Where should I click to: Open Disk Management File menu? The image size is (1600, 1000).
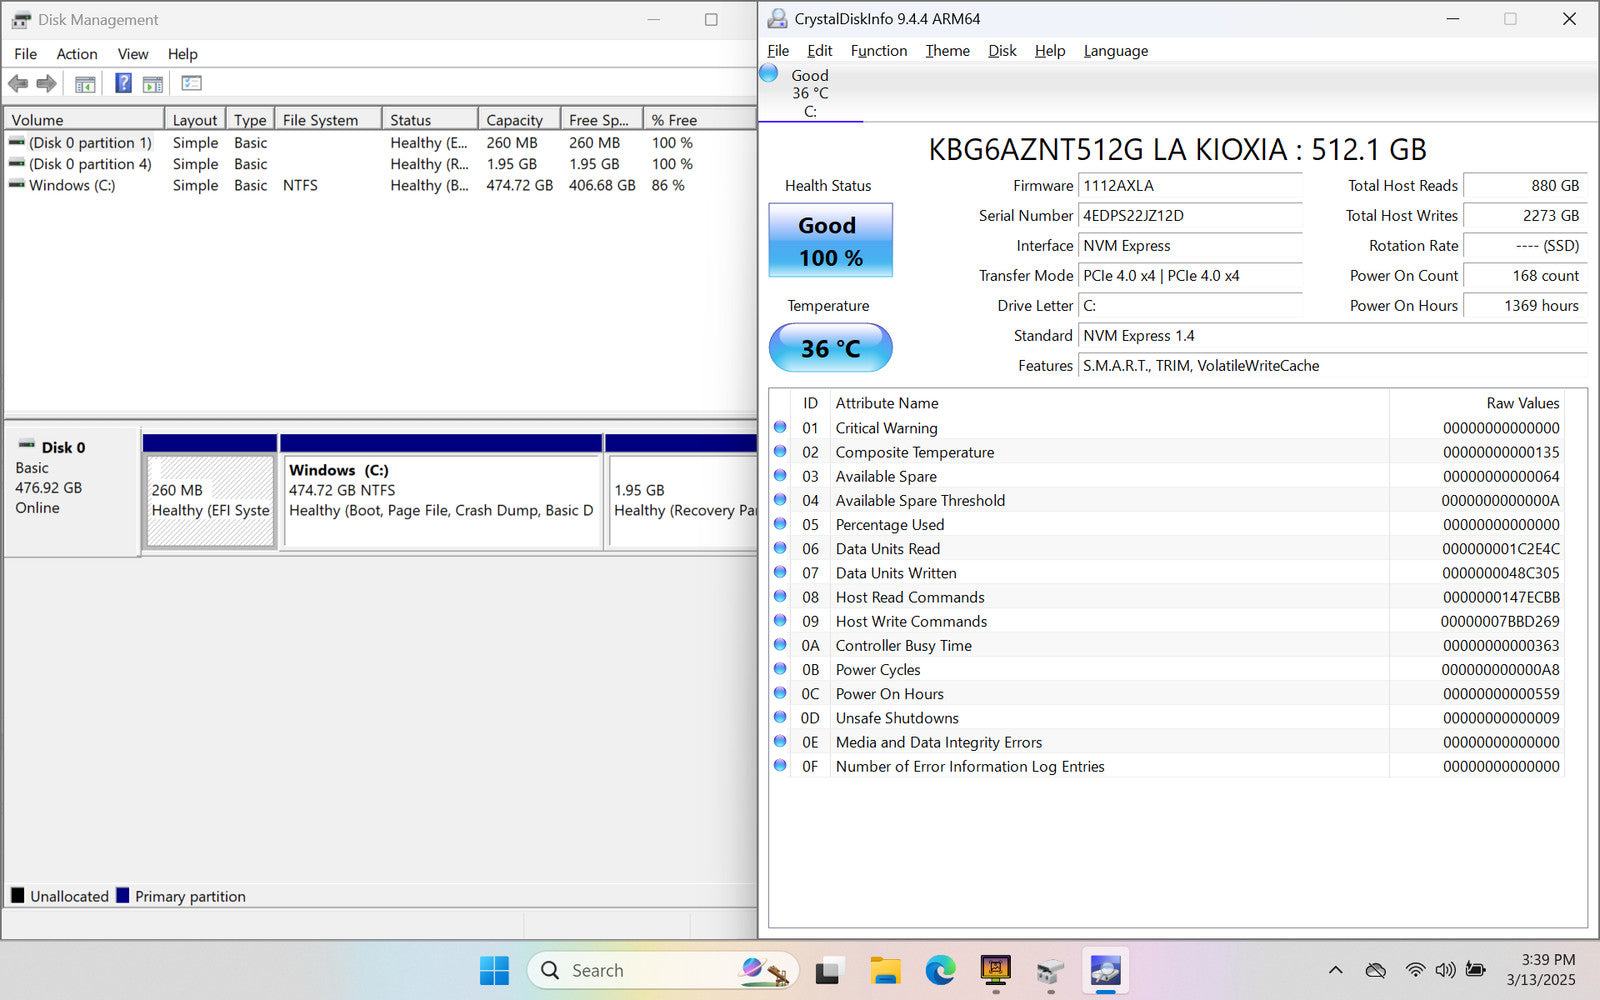[26, 54]
